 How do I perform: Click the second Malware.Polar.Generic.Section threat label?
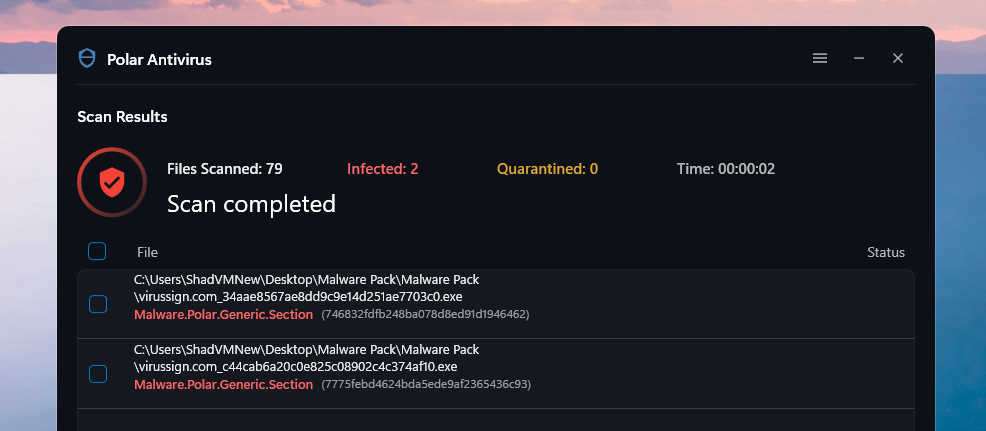pyautogui.click(x=223, y=384)
